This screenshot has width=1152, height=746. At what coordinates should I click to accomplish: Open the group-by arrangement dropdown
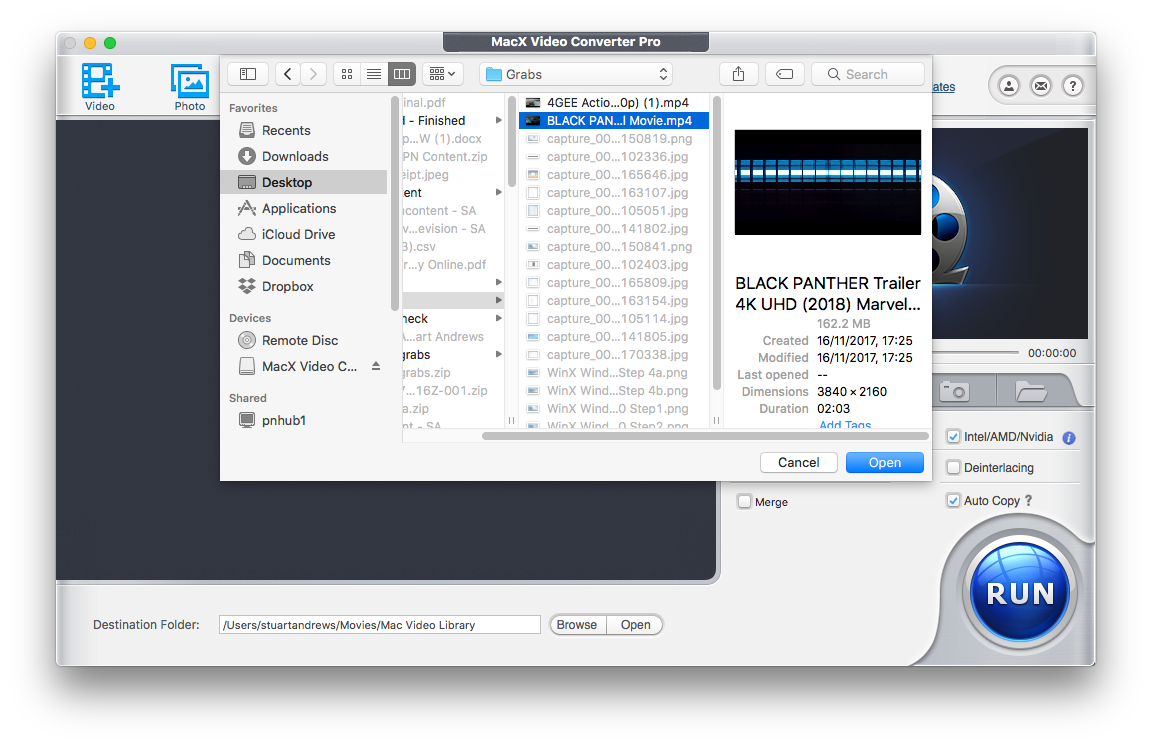coord(442,74)
